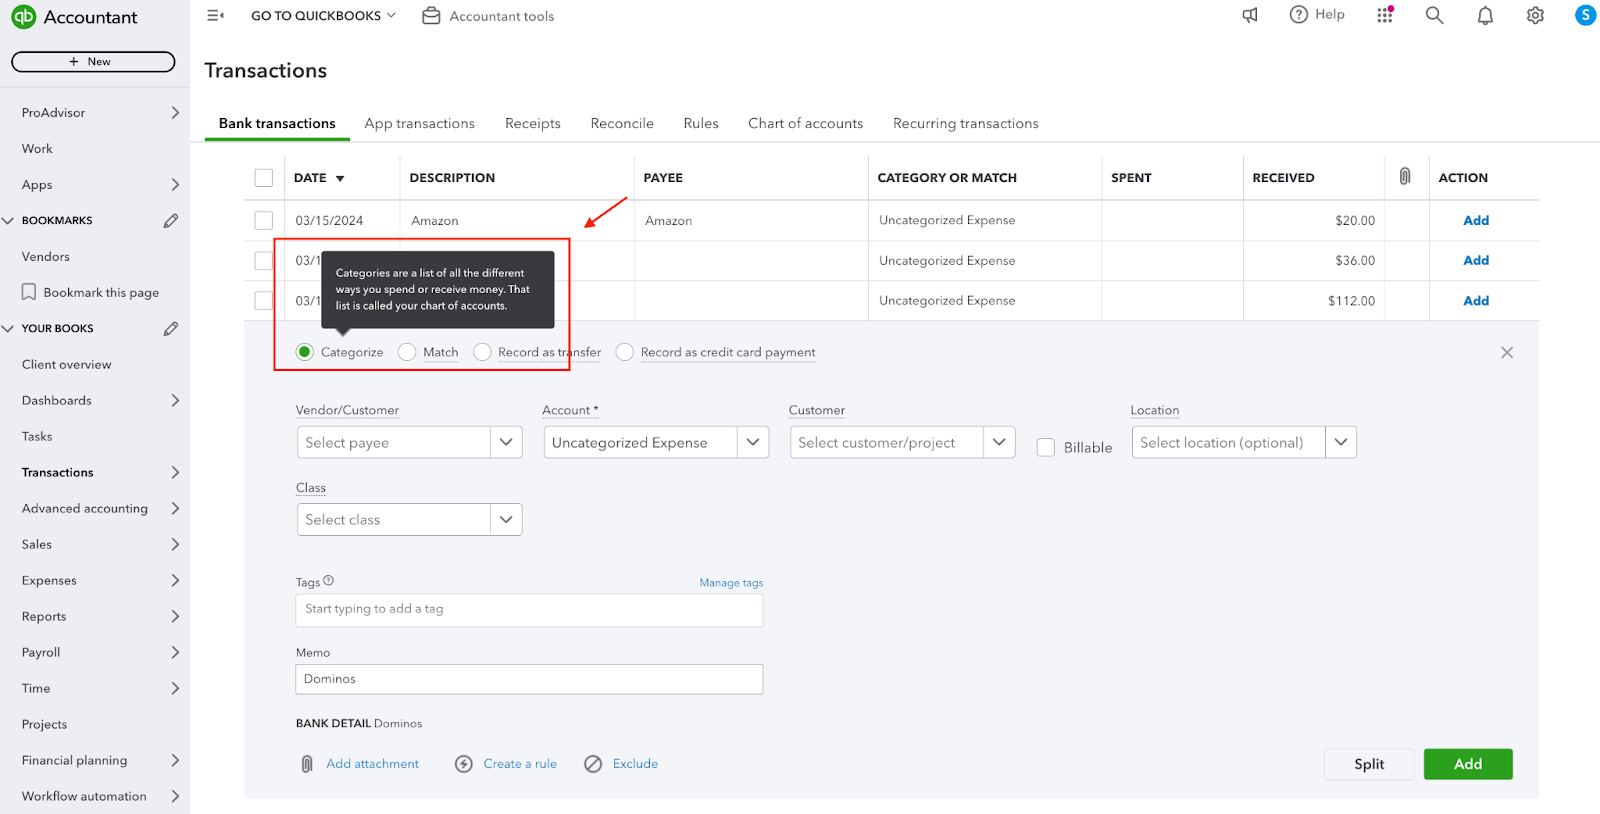Click the Add attachment paperclip icon
The image size is (1600, 814).
307,764
